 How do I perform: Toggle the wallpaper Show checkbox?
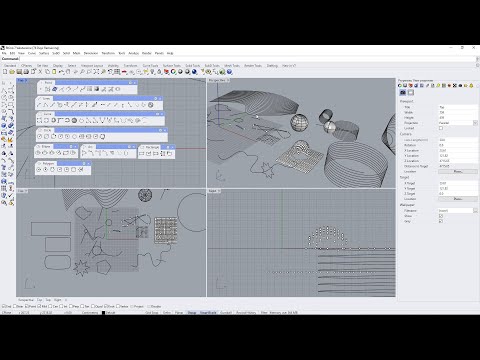[x=441, y=216]
